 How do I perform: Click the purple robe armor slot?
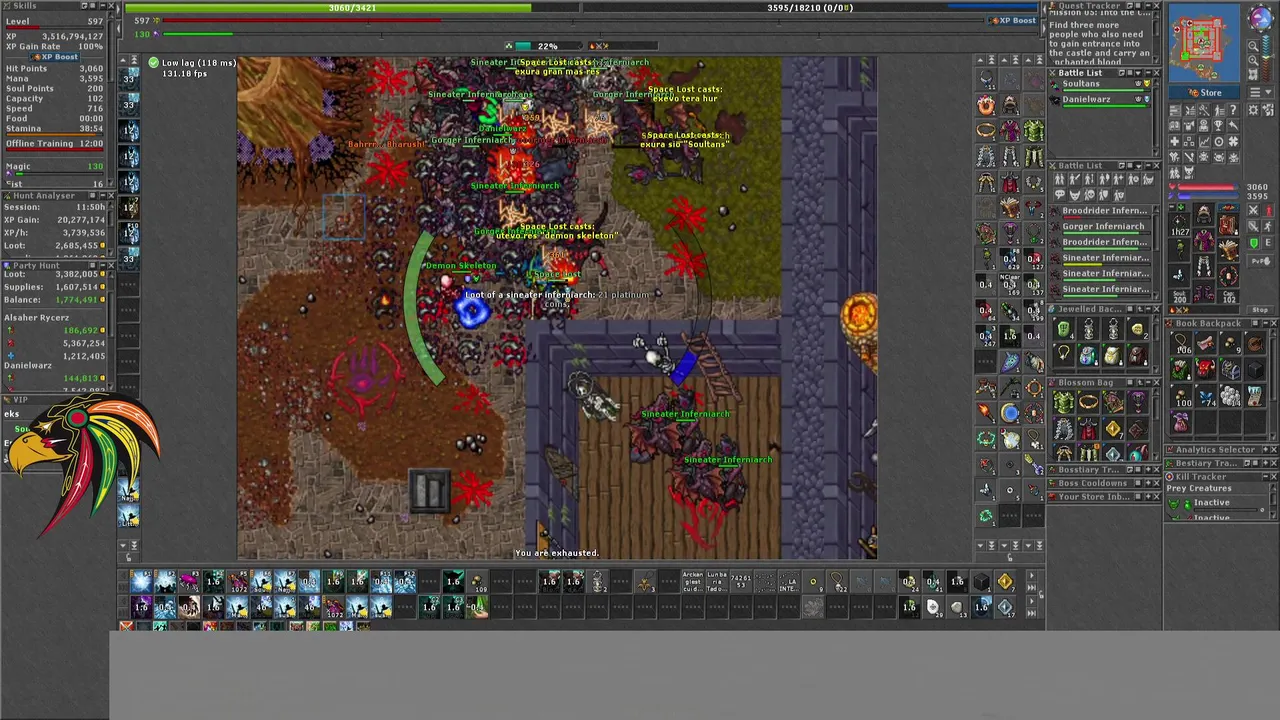click(x=1204, y=240)
